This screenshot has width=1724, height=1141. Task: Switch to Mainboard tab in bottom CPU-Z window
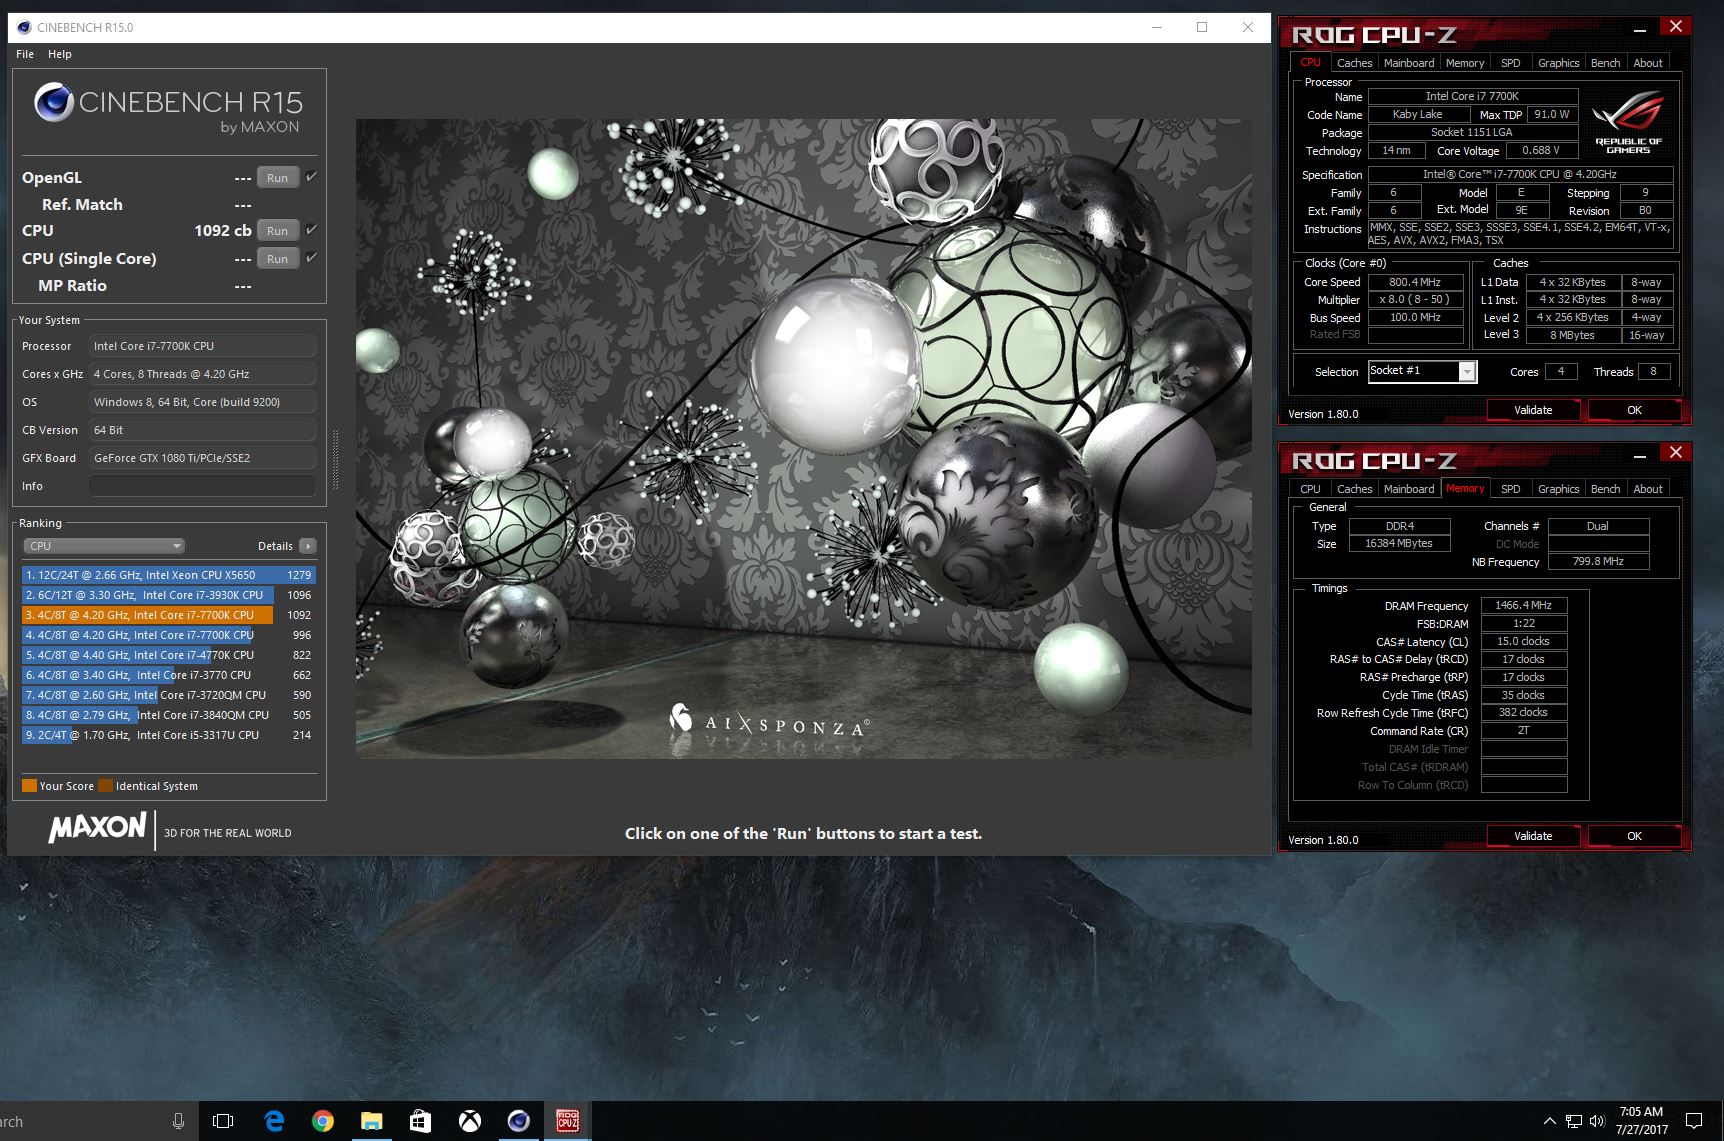(x=1408, y=489)
